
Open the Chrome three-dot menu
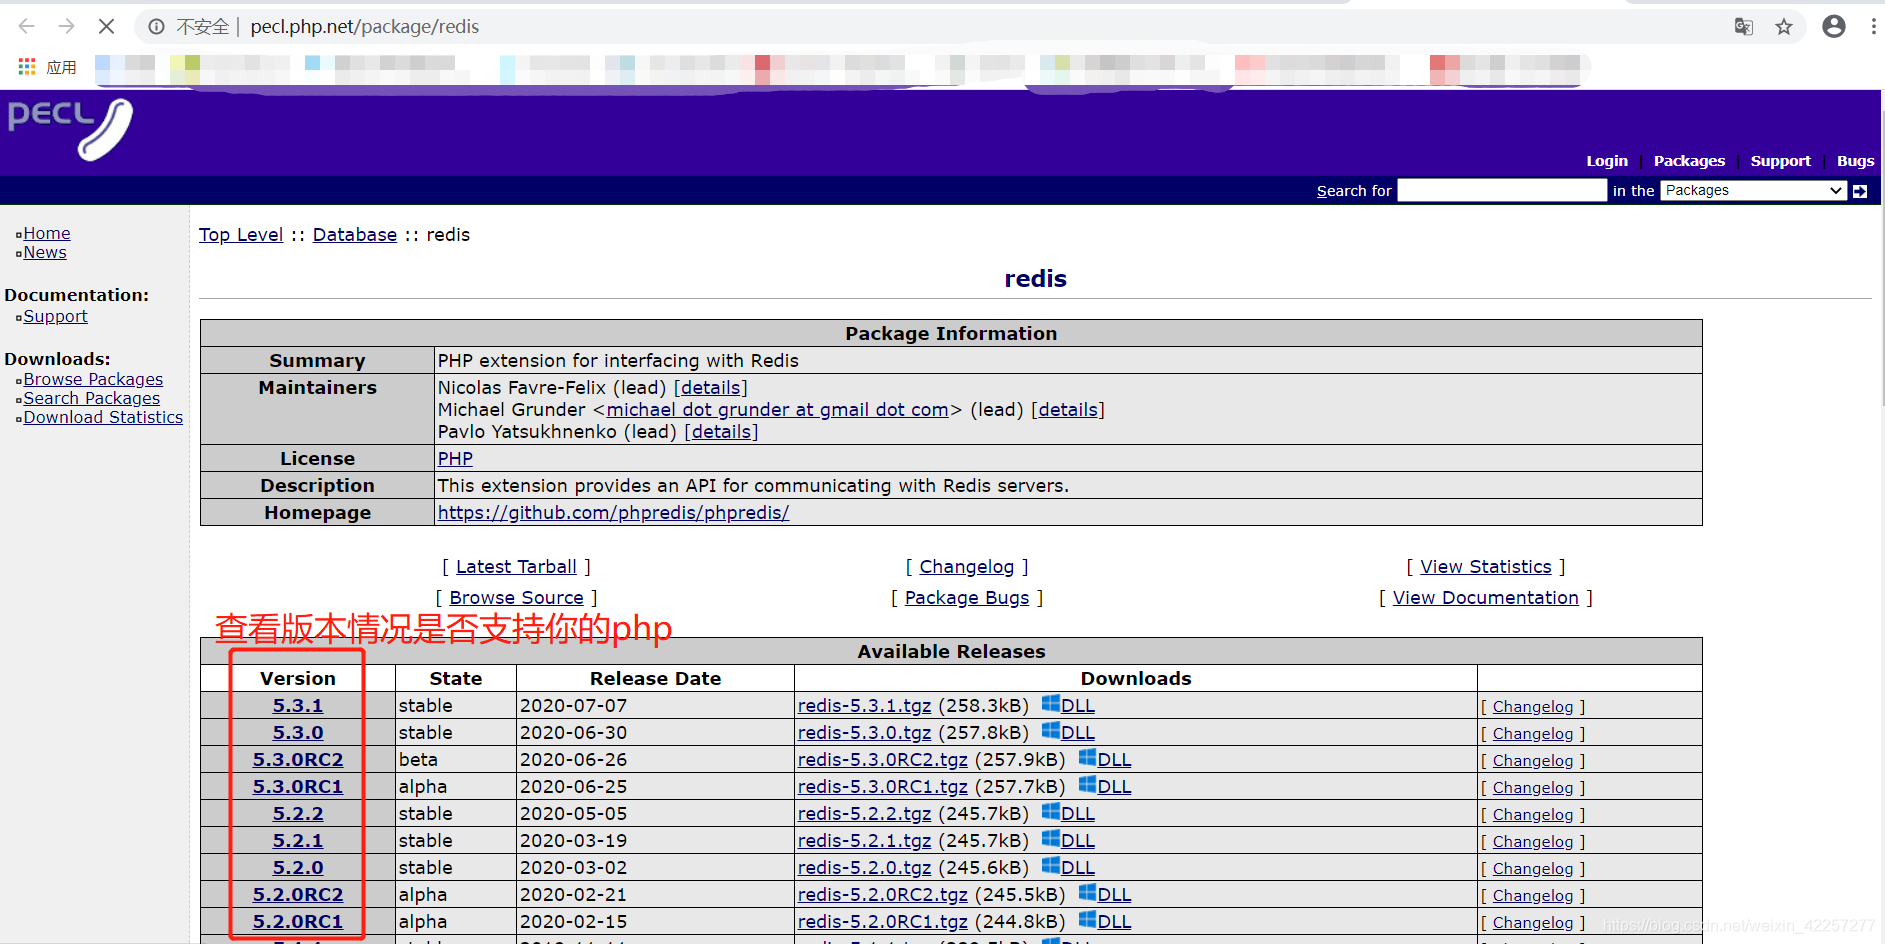point(1873,27)
